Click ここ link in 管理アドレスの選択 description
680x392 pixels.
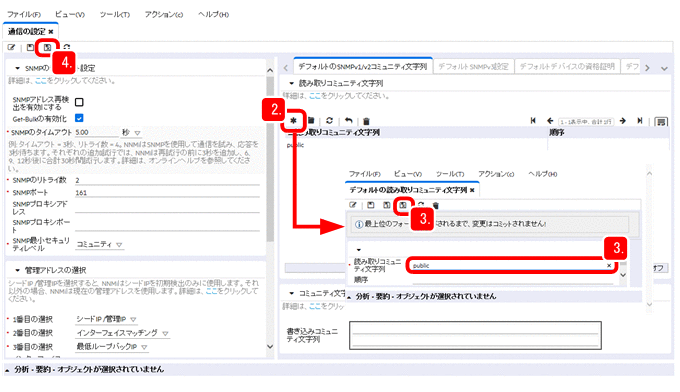tap(211, 291)
